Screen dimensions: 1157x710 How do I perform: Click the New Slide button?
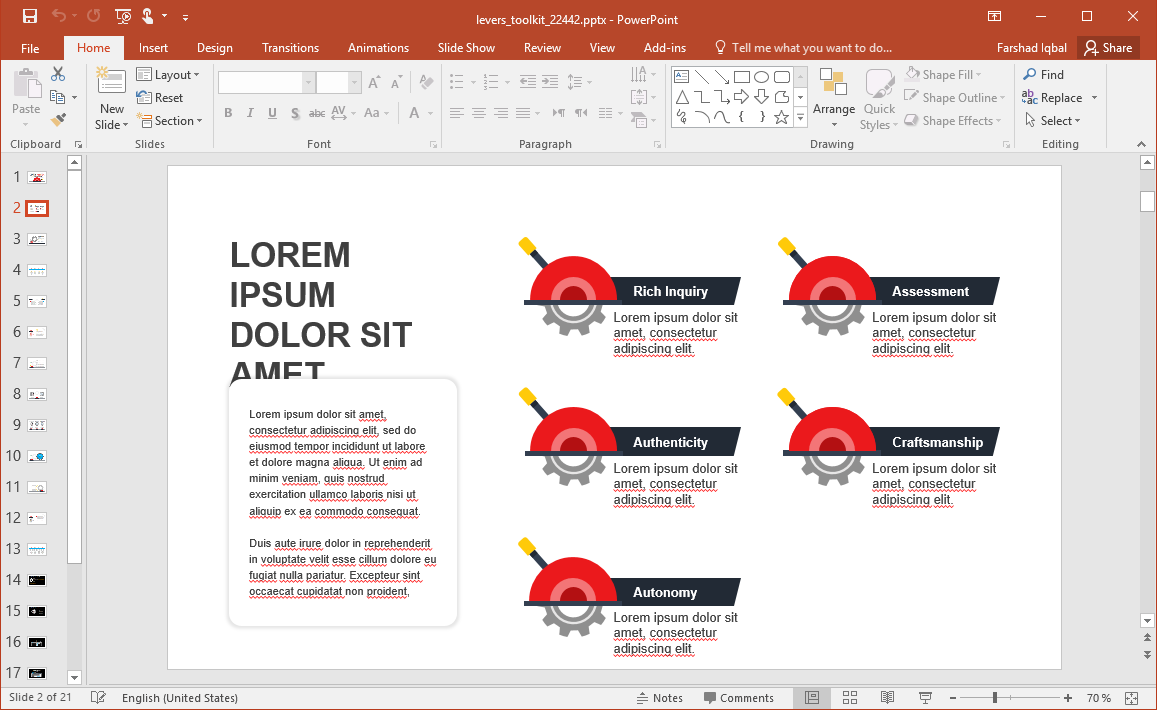coord(110,97)
